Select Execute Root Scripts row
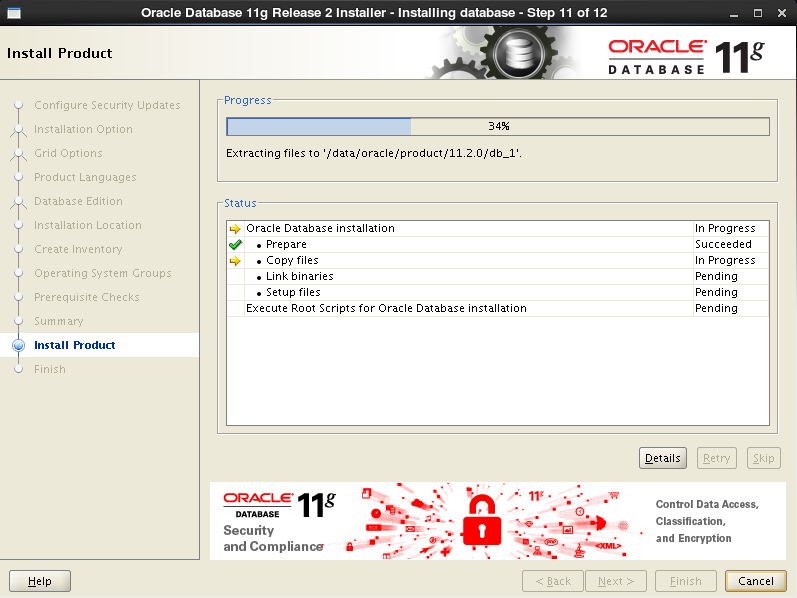797x598 pixels. coord(498,309)
